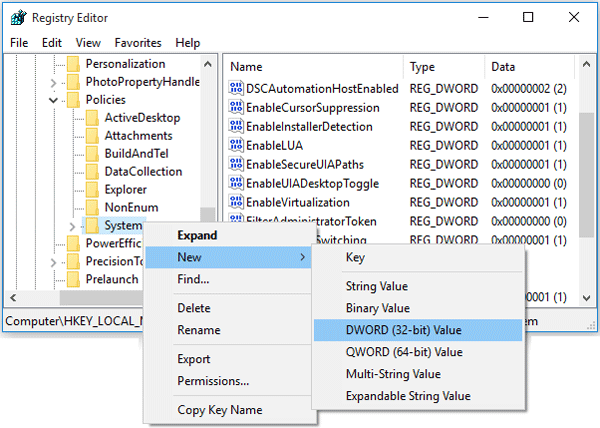The height and width of the screenshot is (428, 600).
Task: Open the Favorites menu
Action: [x=137, y=43]
